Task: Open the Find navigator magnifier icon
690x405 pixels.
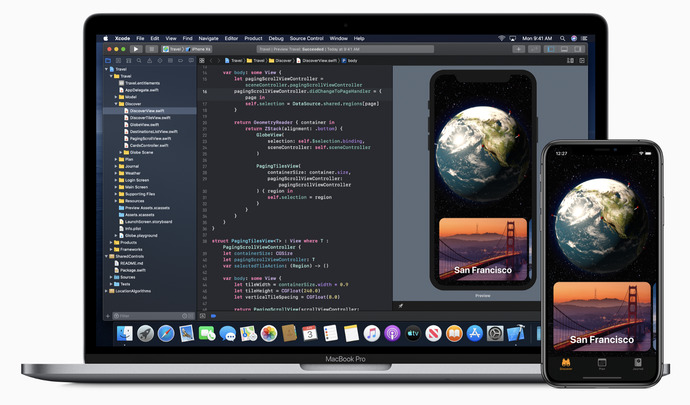Action: coord(139,61)
